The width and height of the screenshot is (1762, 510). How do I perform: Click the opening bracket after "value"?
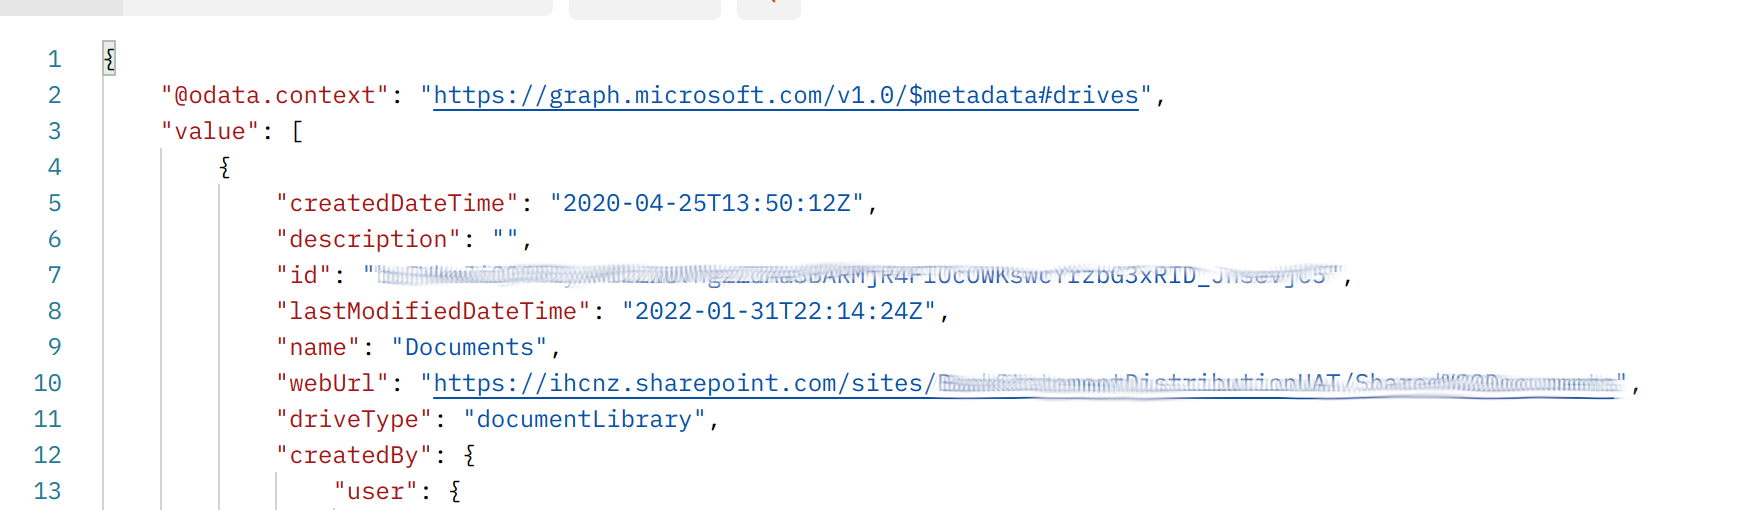click(x=297, y=131)
